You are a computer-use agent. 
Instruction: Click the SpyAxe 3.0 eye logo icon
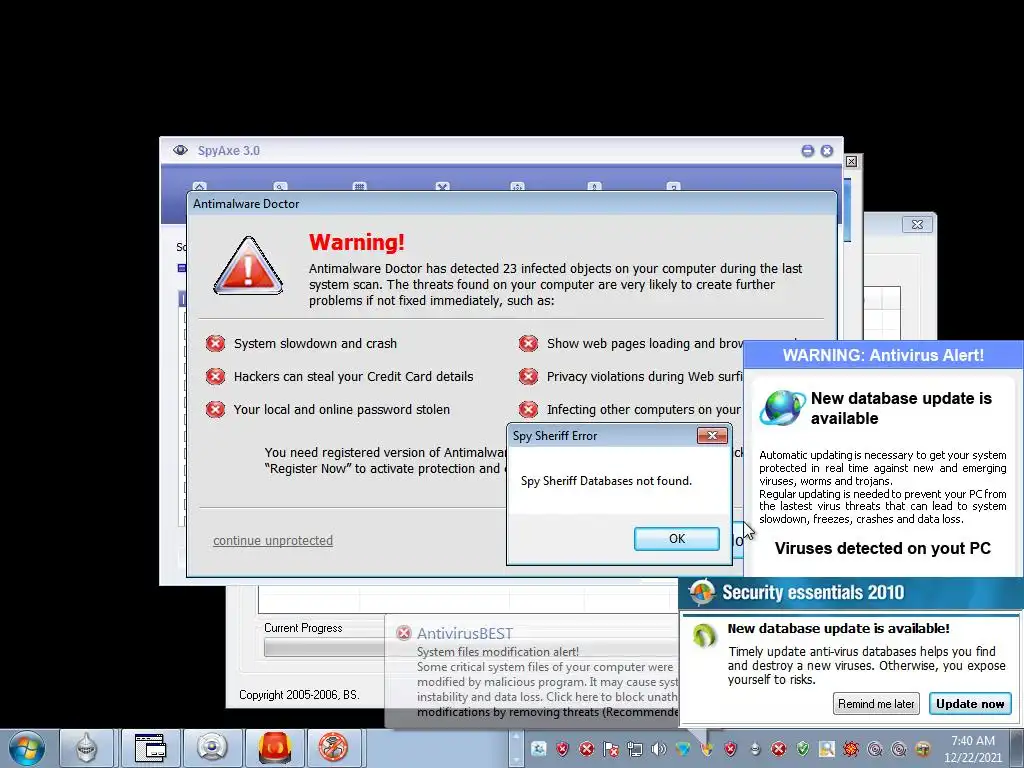(x=180, y=150)
